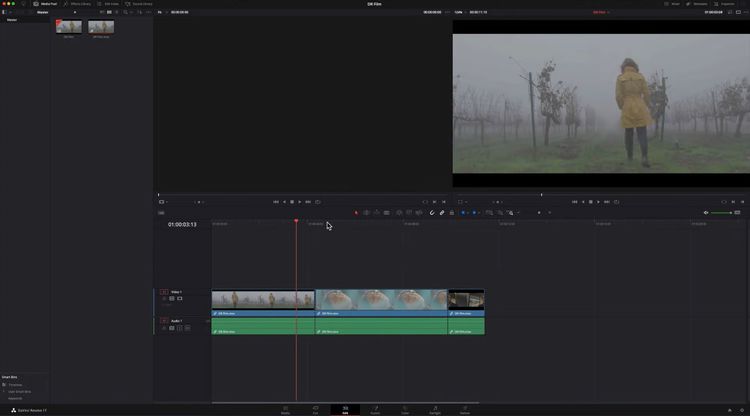Jump to last frame in timeline viewer
750x416 pixels.
pos(607,202)
